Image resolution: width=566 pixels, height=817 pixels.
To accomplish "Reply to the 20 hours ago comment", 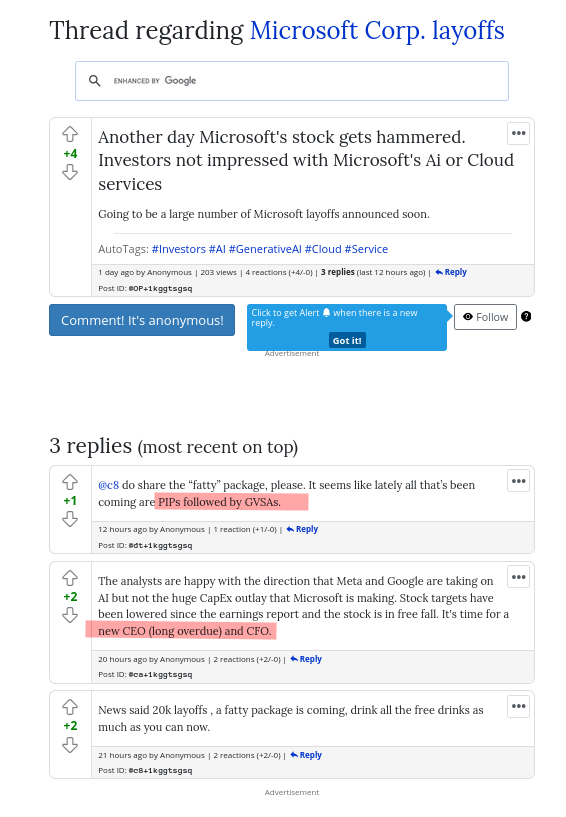I will (x=306, y=659).
